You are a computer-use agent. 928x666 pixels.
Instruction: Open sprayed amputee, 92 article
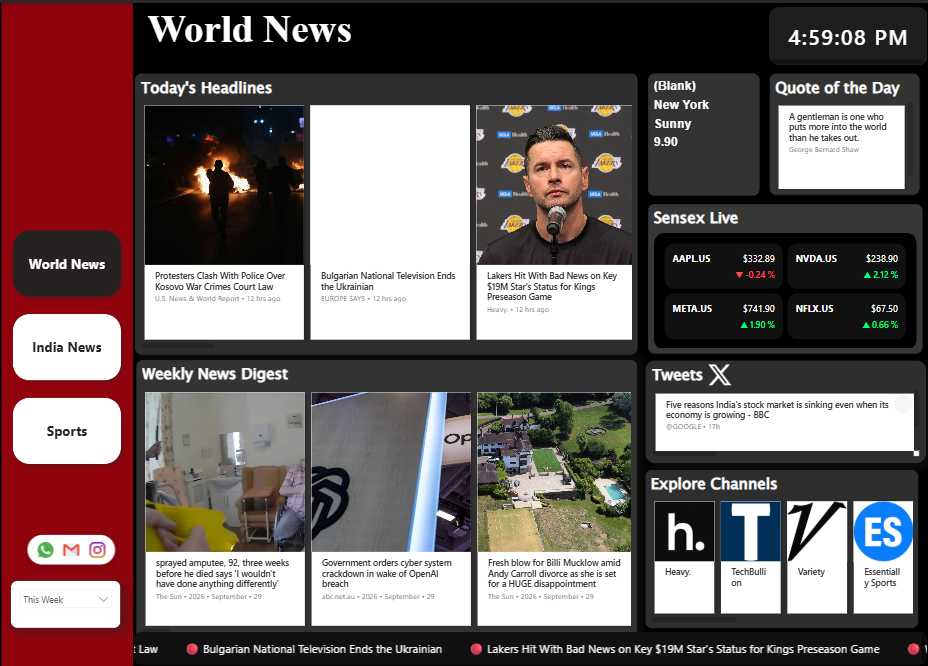[x=222, y=573]
